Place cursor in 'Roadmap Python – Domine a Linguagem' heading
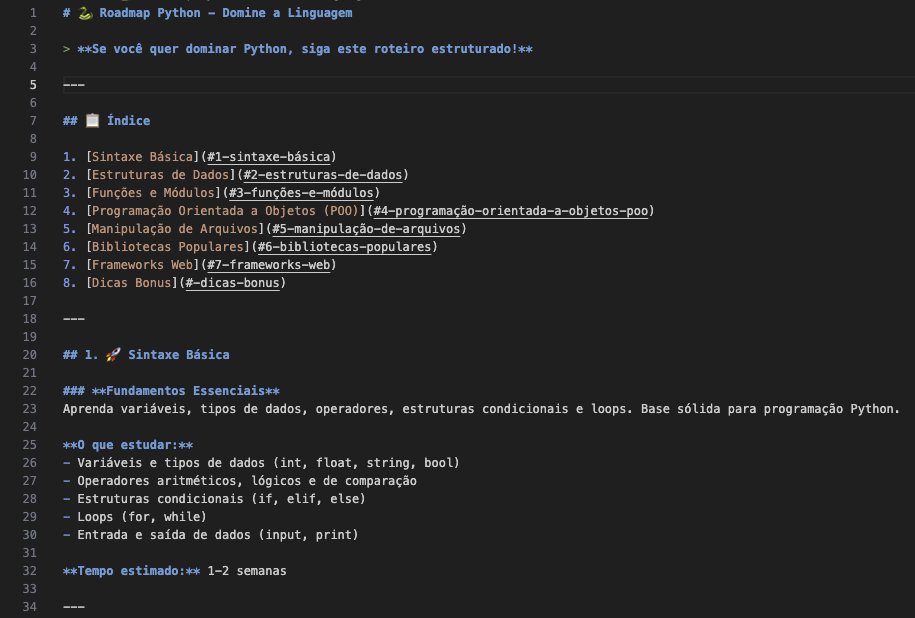915x618 pixels. [x=226, y=13]
